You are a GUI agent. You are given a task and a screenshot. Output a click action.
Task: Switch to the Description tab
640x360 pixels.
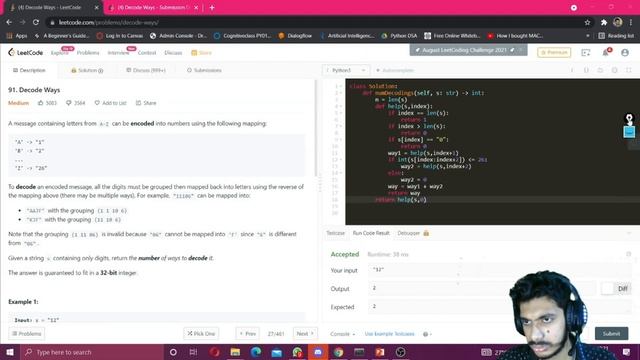(x=29, y=70)
